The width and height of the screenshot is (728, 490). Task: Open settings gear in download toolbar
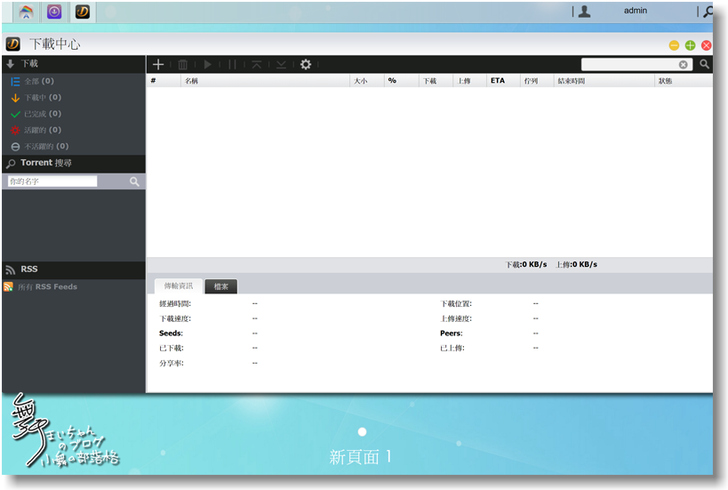(306, 64)
